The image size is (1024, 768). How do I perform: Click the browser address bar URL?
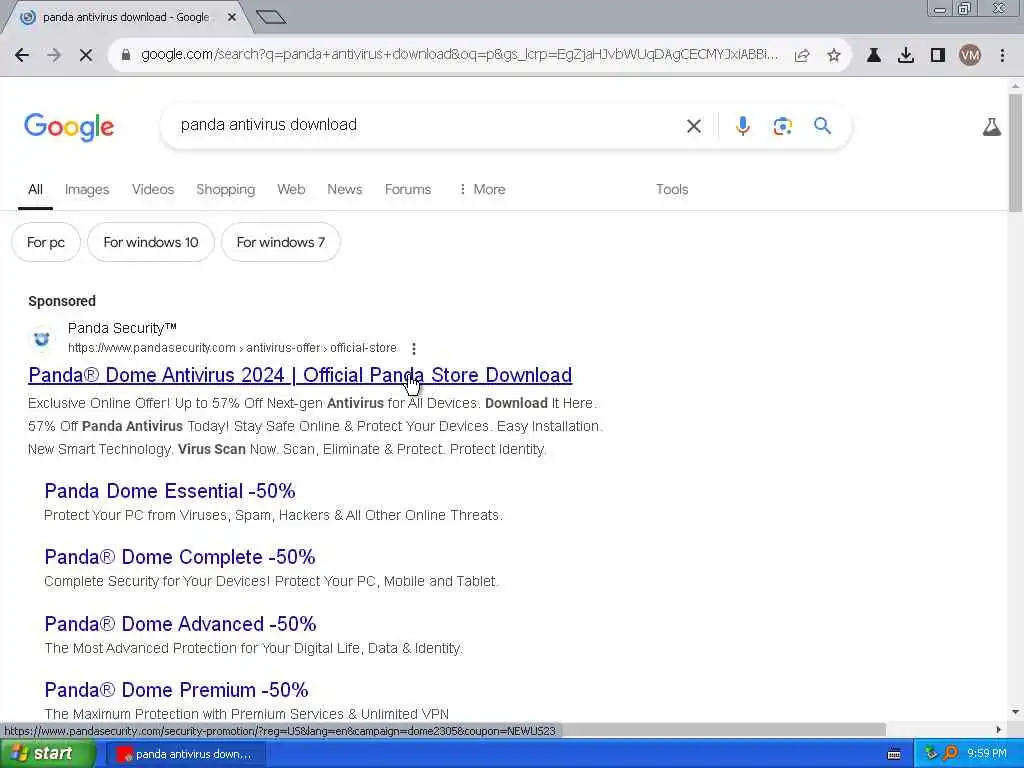tap(460, 55)
